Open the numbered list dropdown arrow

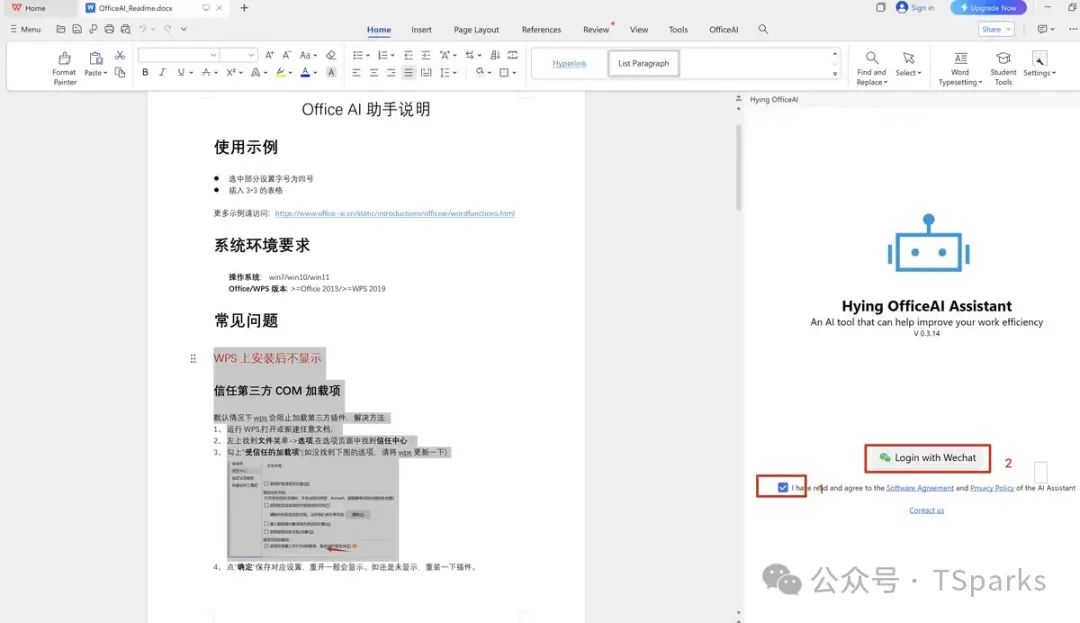(x=393, y=55)
